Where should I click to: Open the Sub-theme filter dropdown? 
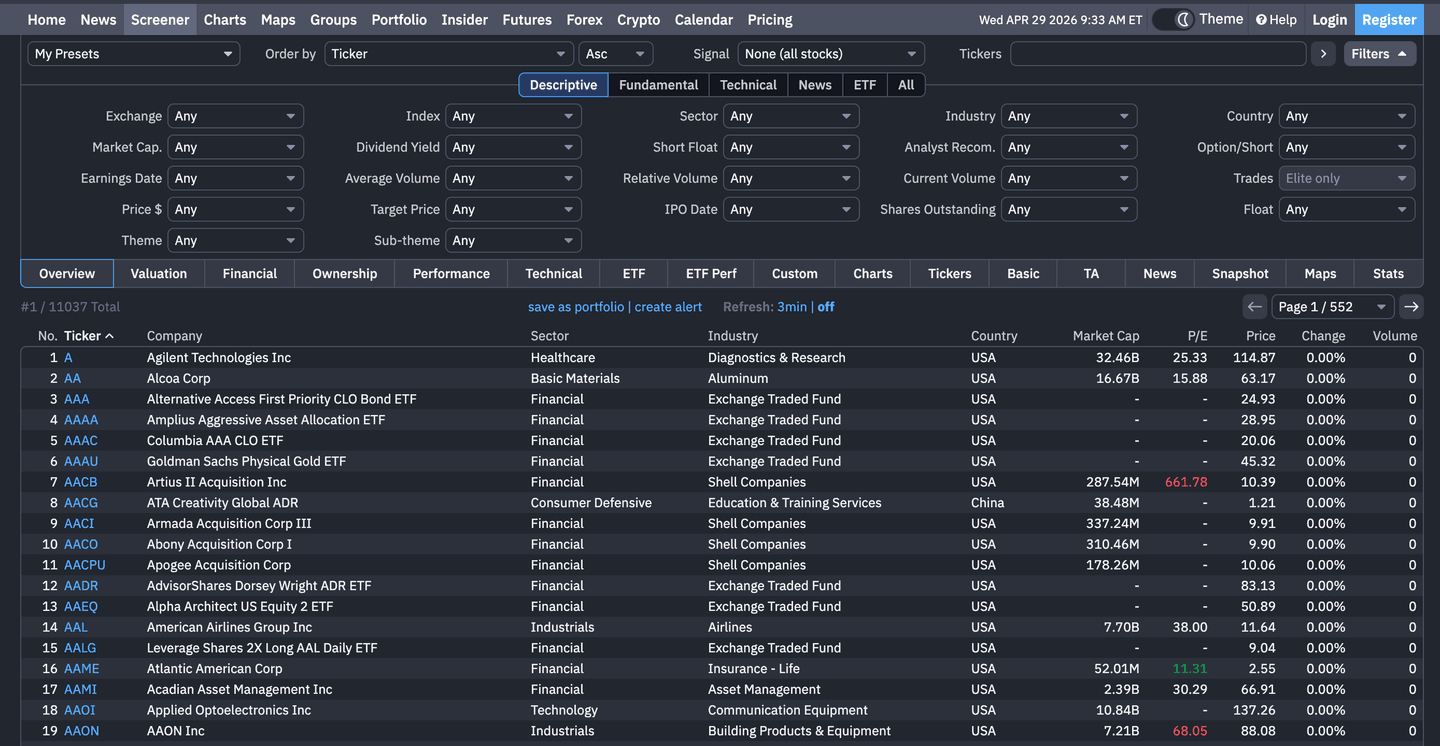click(x=513, y=240)
